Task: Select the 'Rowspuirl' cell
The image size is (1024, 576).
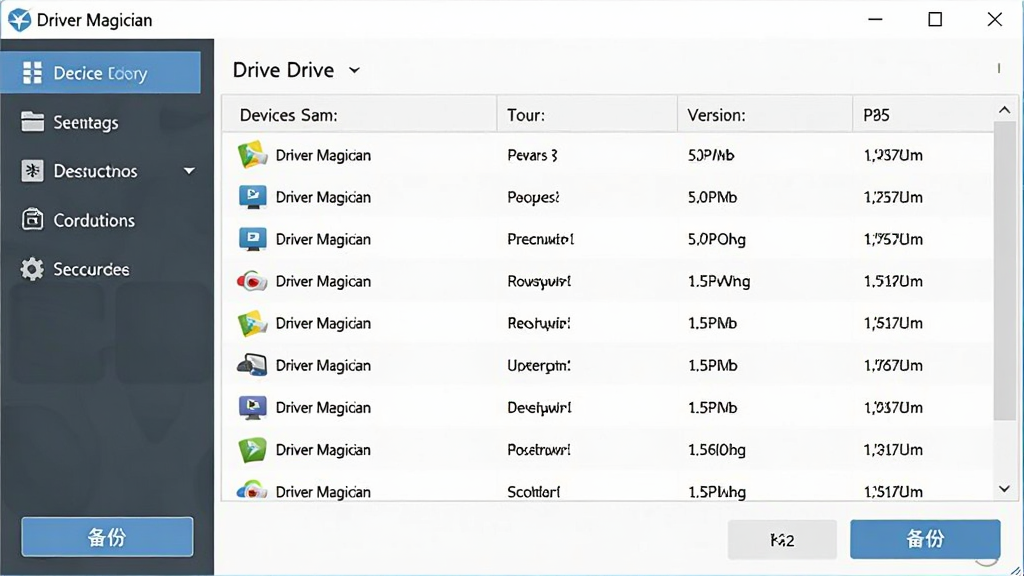Action: [x=539, y=281]
